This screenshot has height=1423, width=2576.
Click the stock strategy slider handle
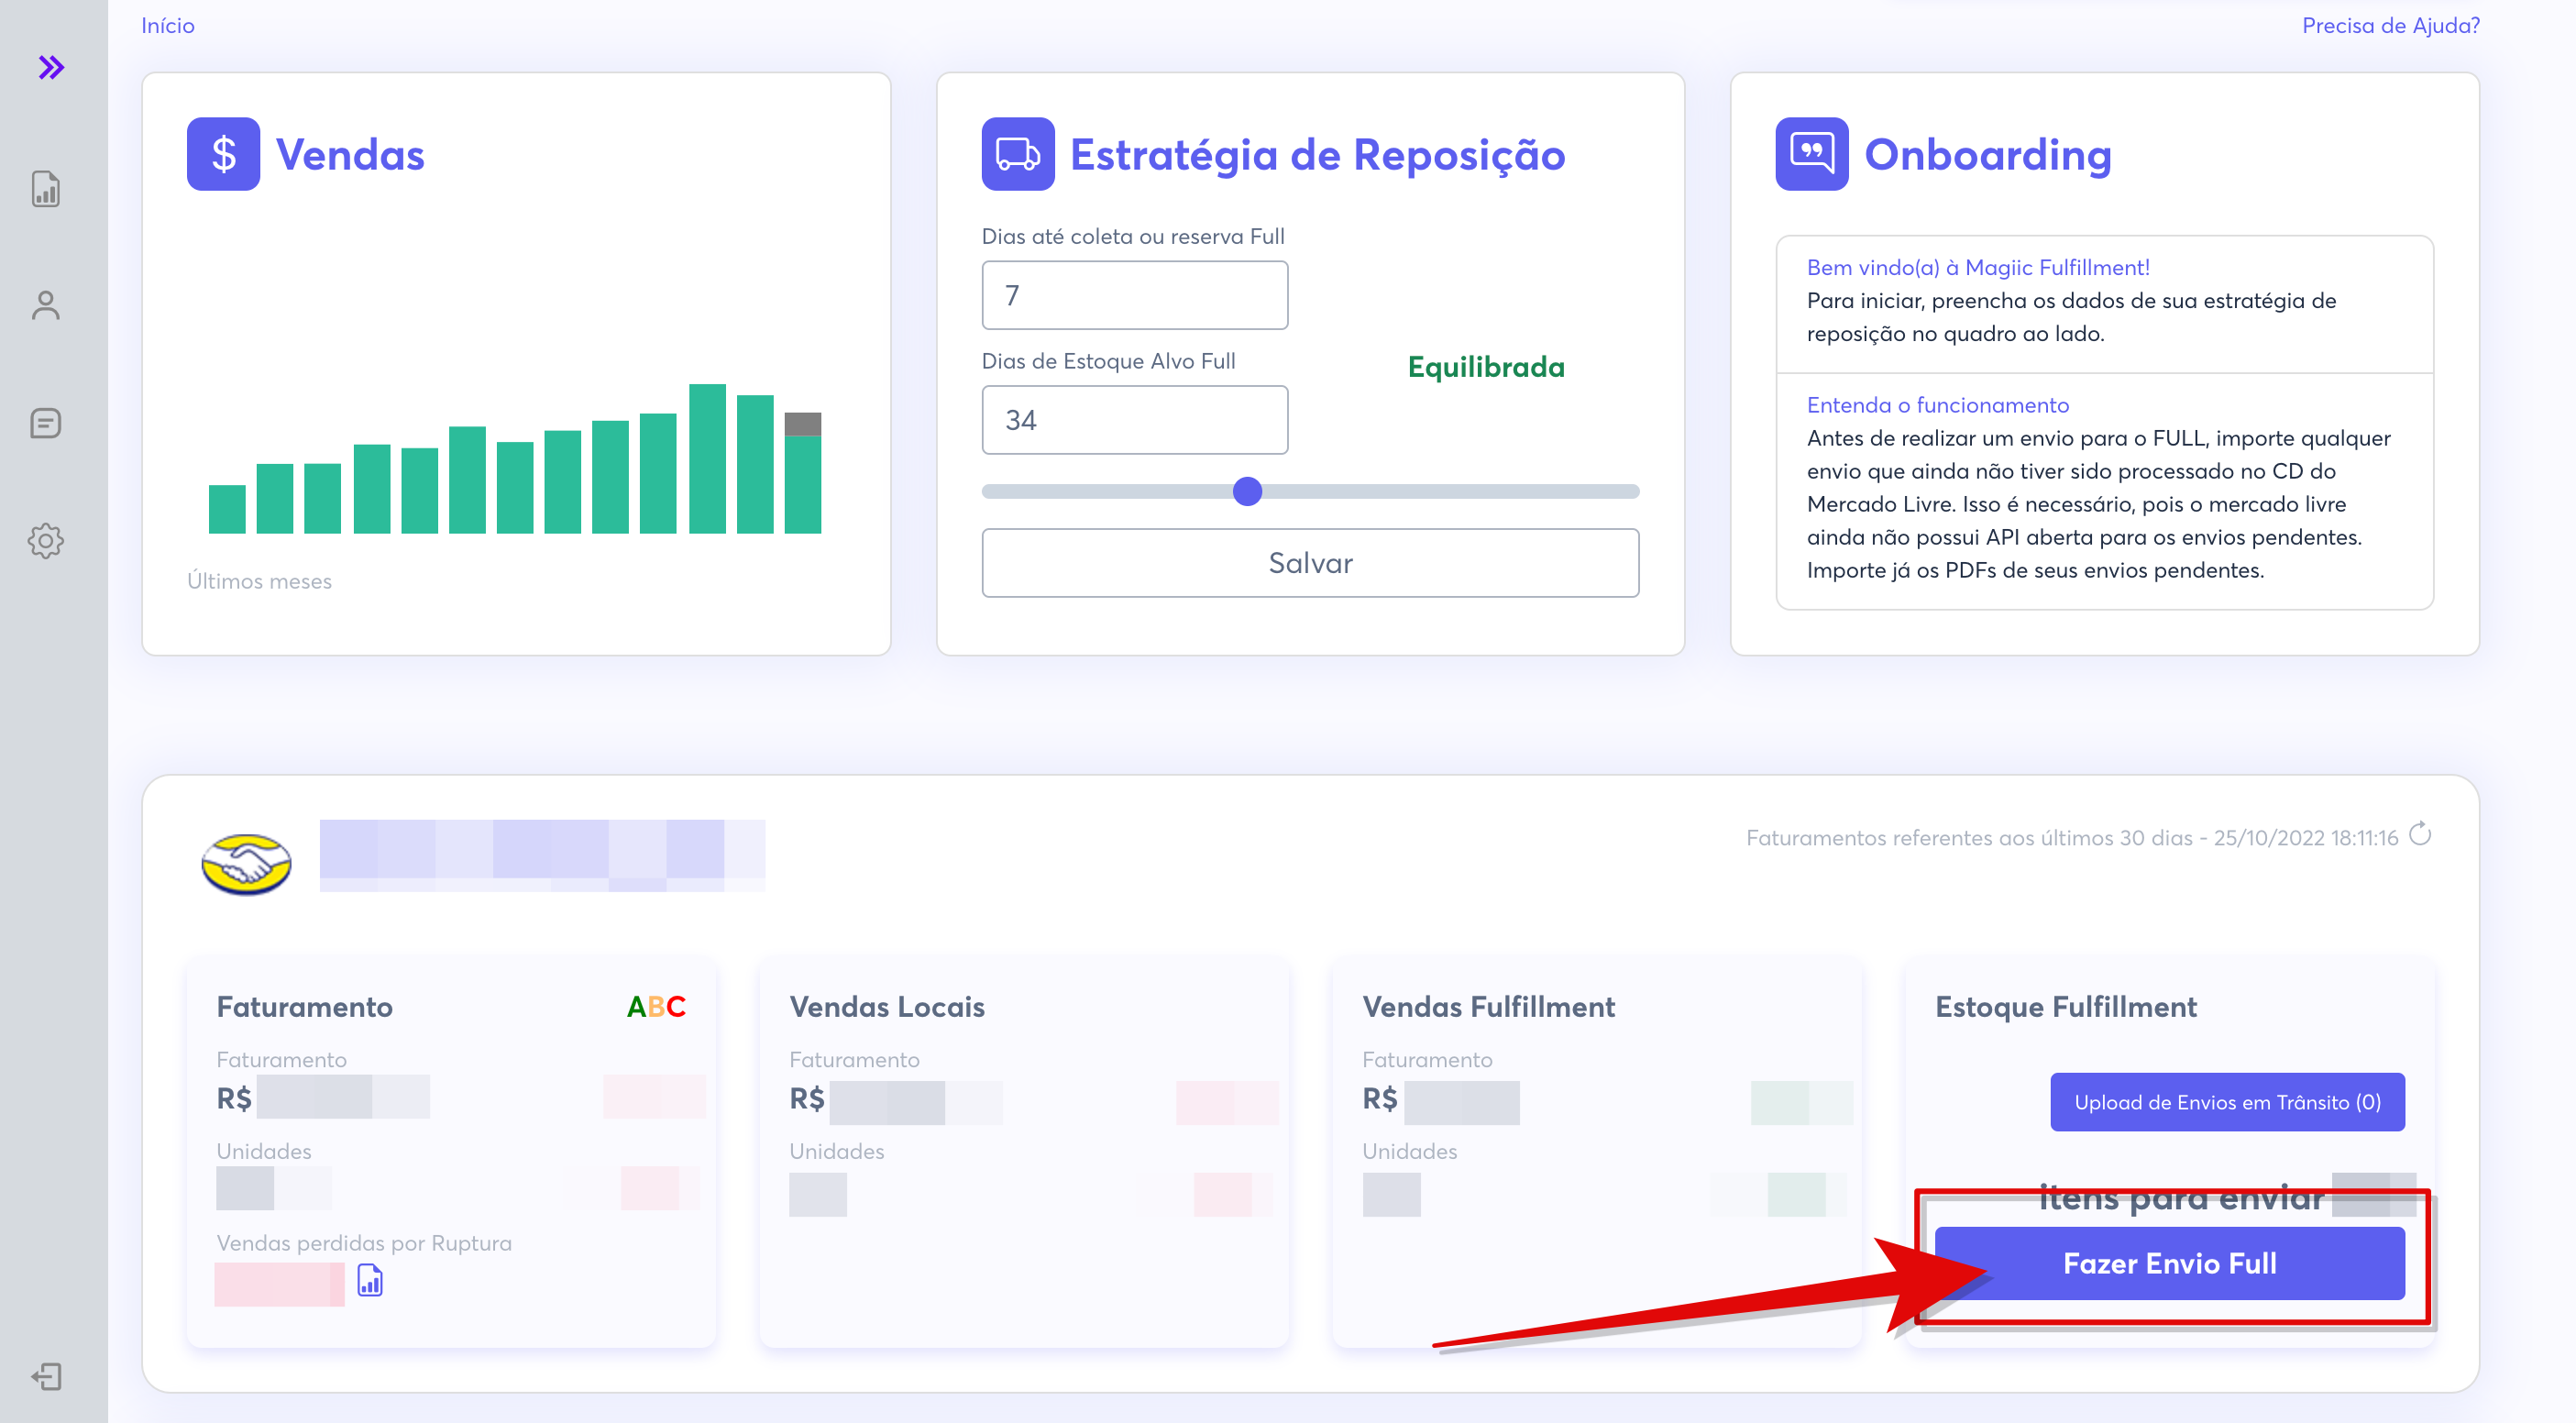(x=1247, y=491)
